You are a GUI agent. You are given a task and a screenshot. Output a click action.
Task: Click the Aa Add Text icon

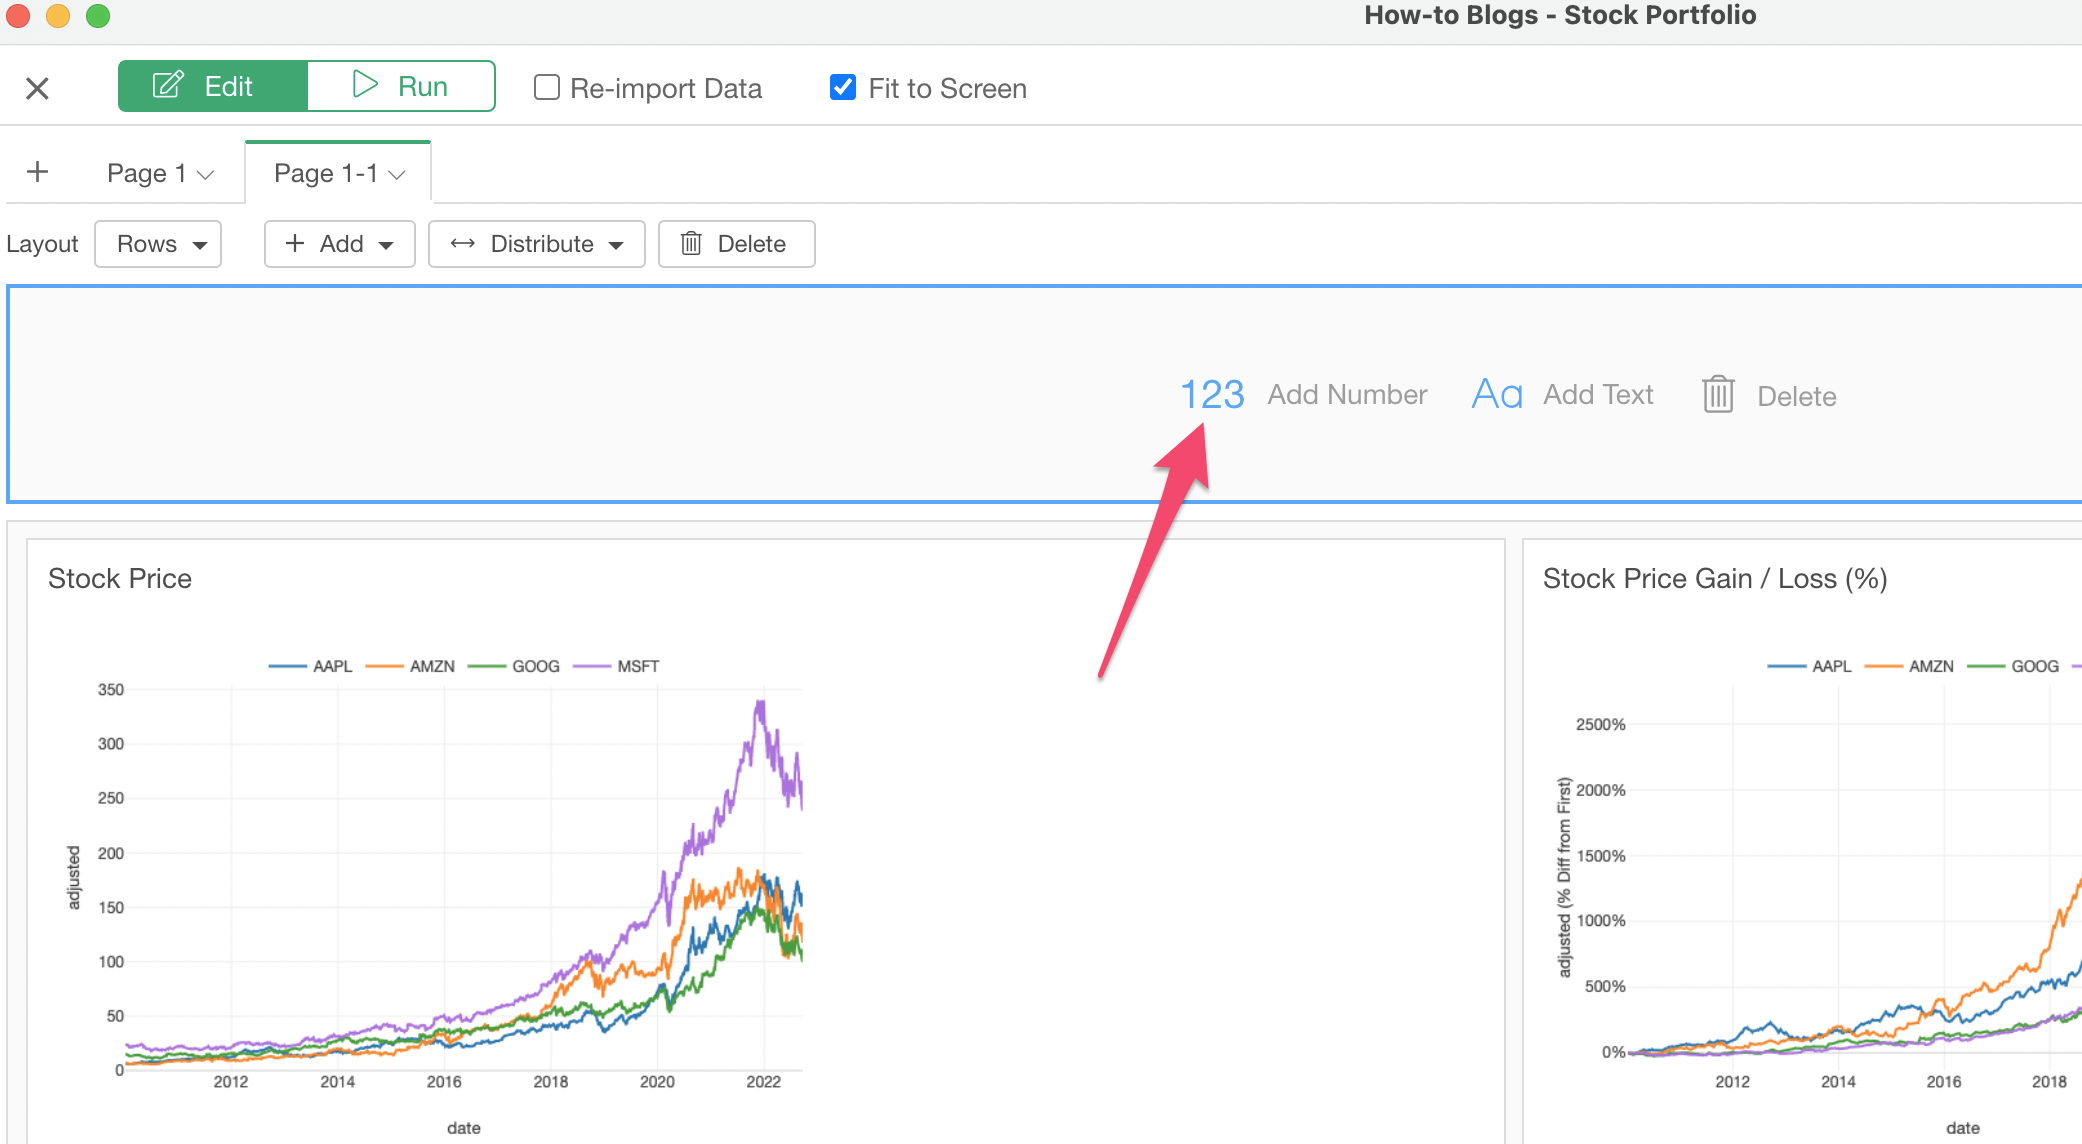1496,395
